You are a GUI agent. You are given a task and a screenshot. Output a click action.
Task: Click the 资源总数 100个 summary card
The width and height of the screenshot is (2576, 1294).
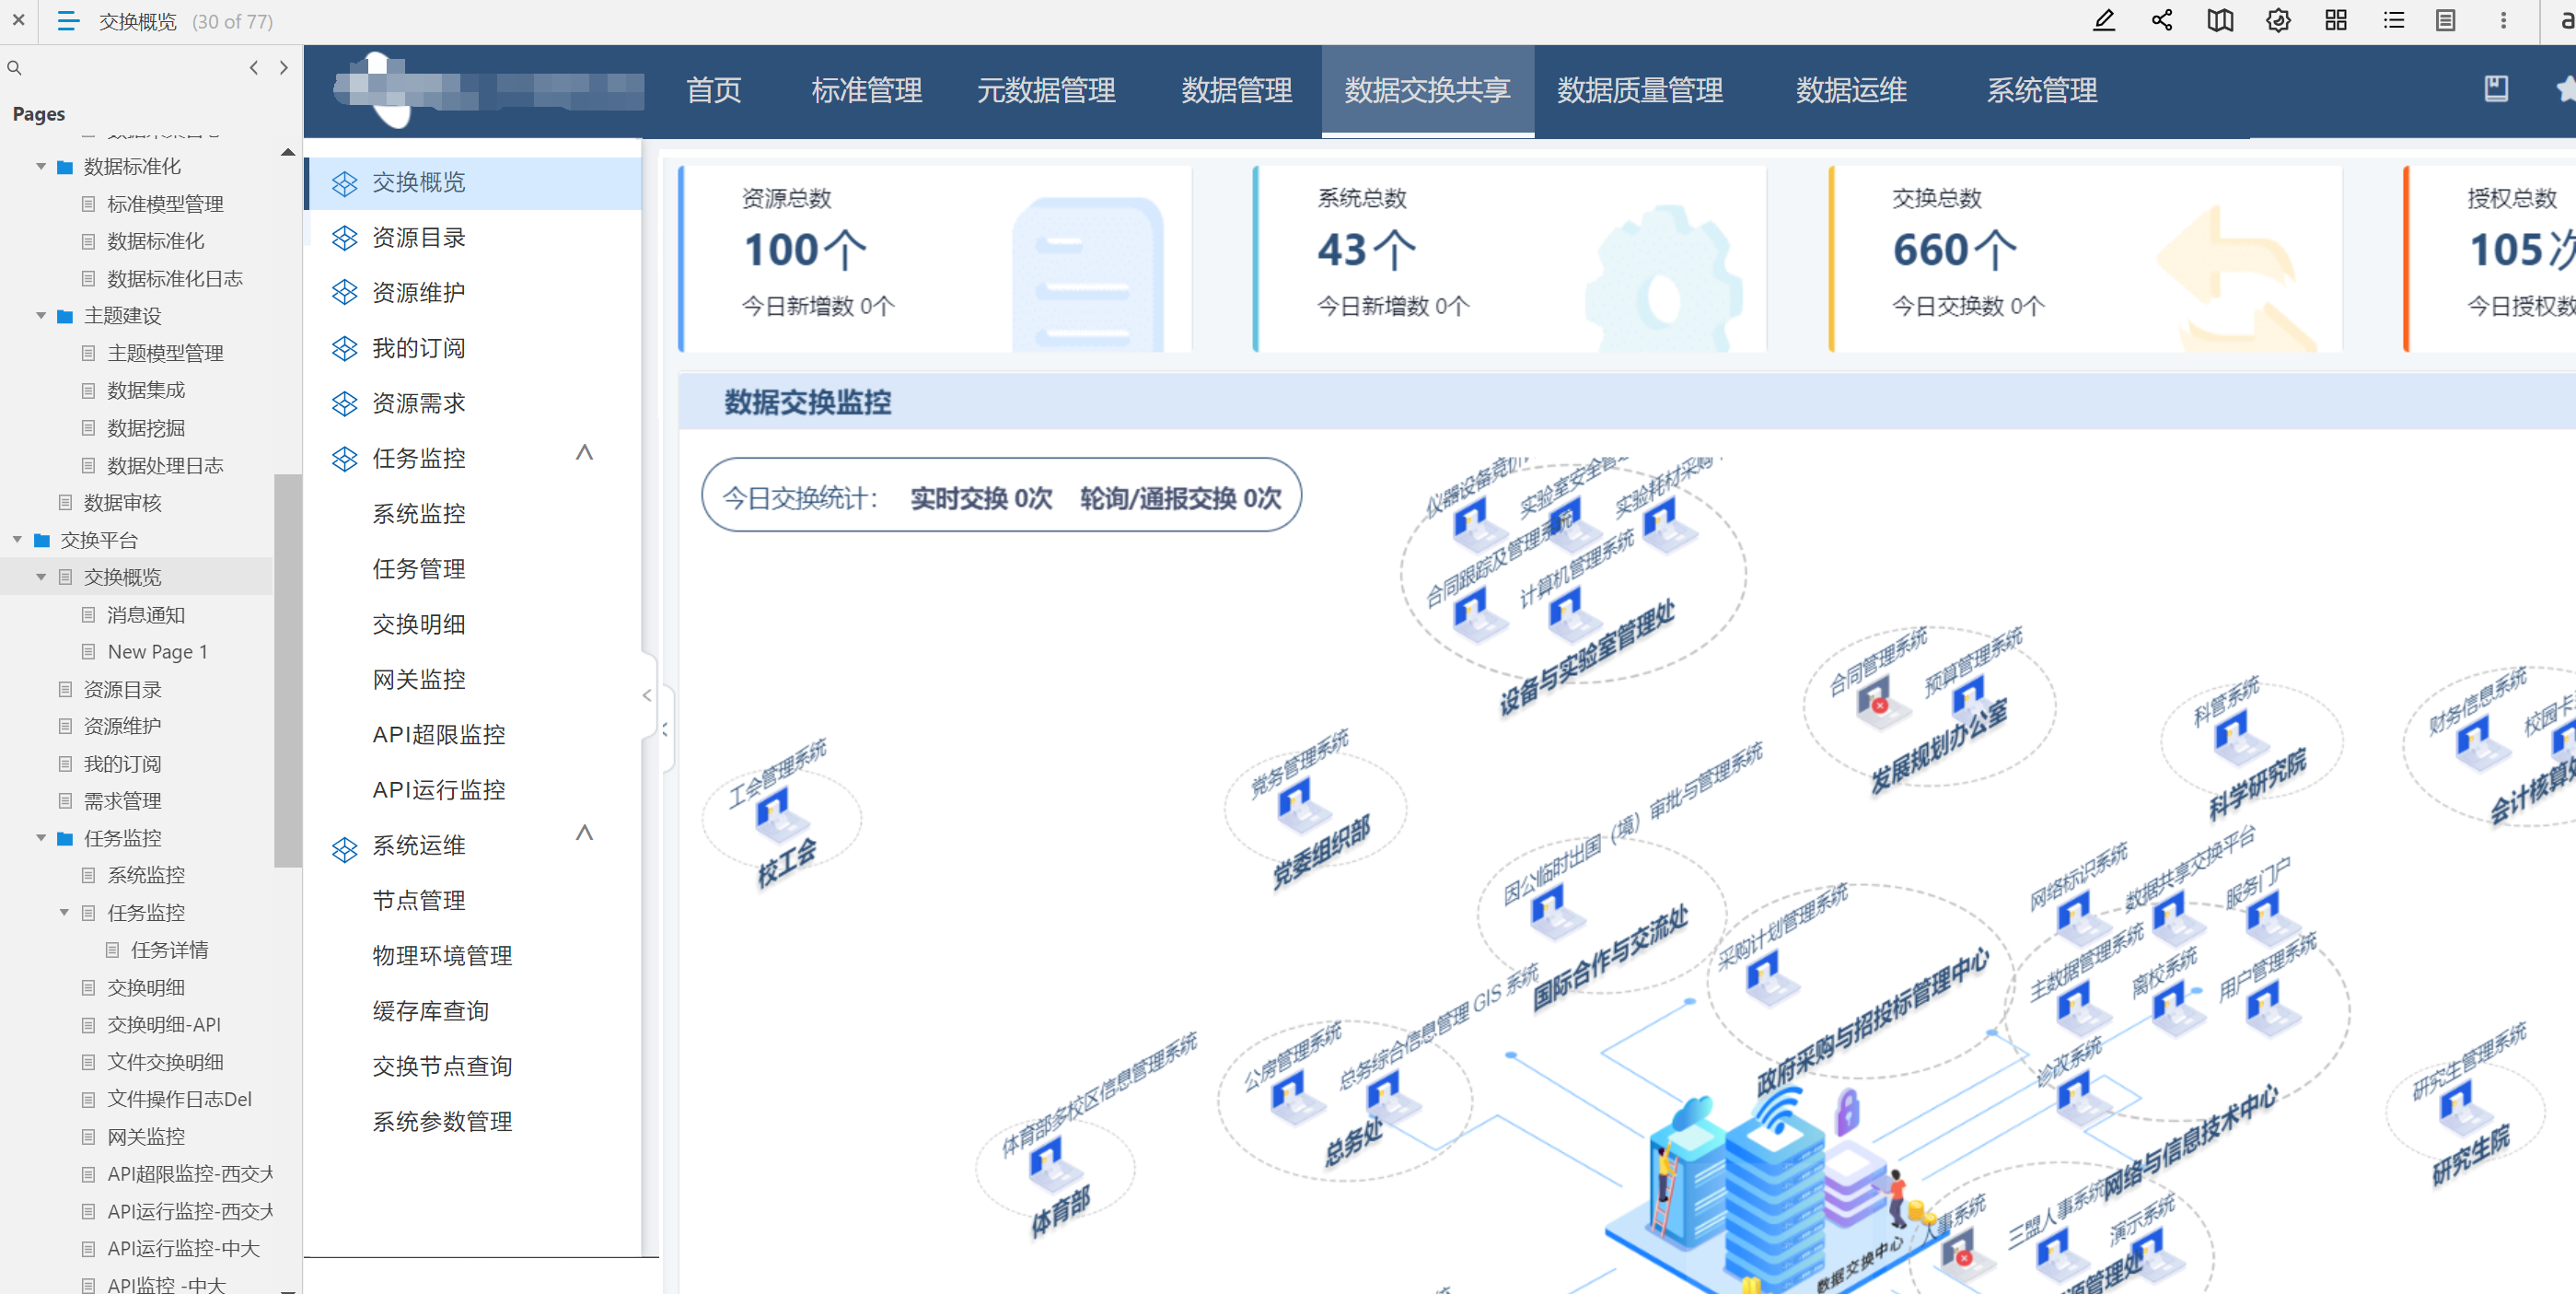pos(935,258)
